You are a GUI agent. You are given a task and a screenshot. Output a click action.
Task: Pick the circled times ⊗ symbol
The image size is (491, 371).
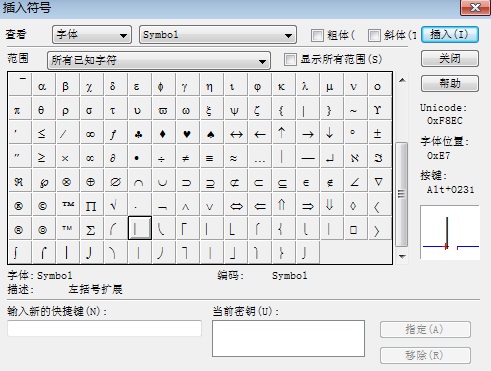68,180
